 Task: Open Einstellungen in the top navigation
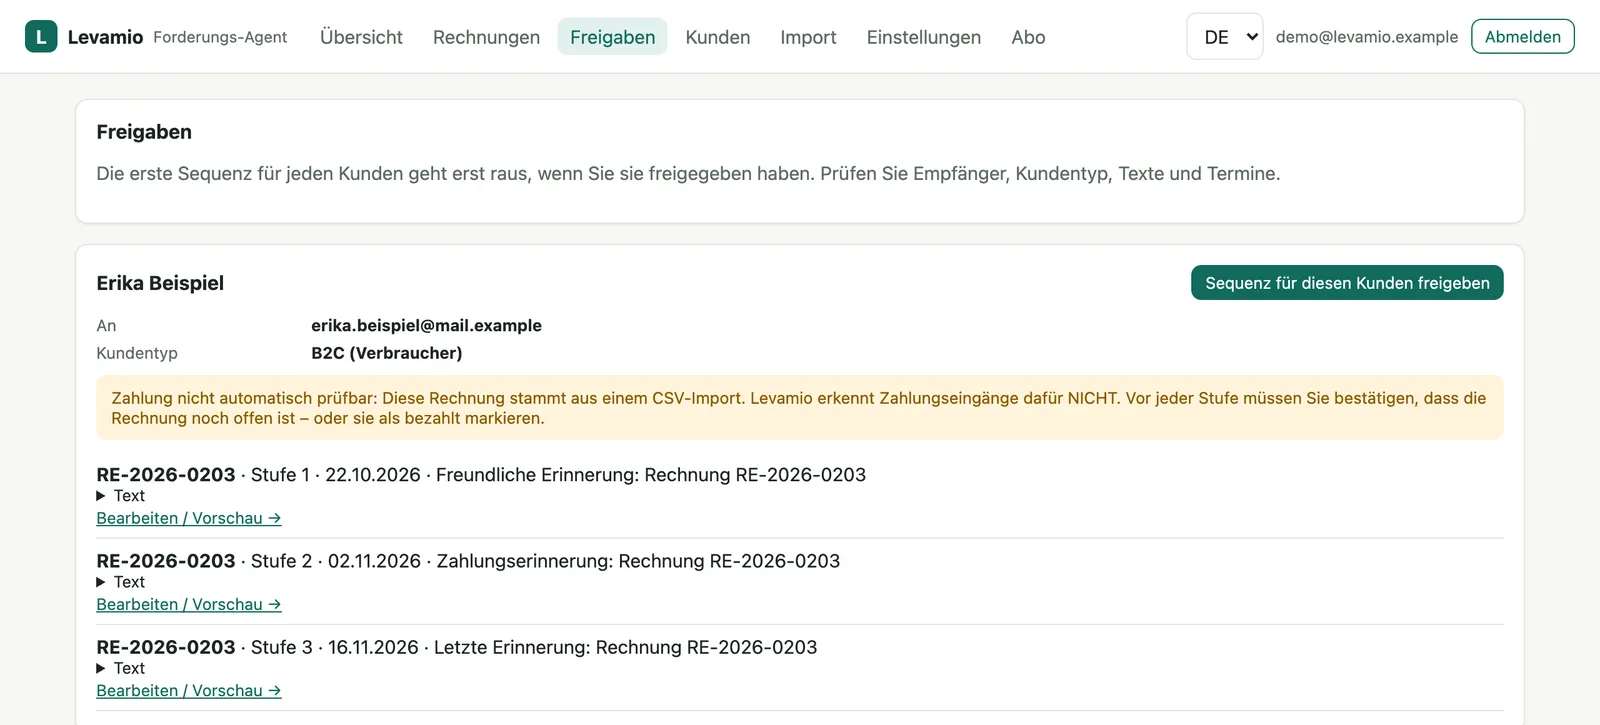pyautogui.click(x=923, y=37)
